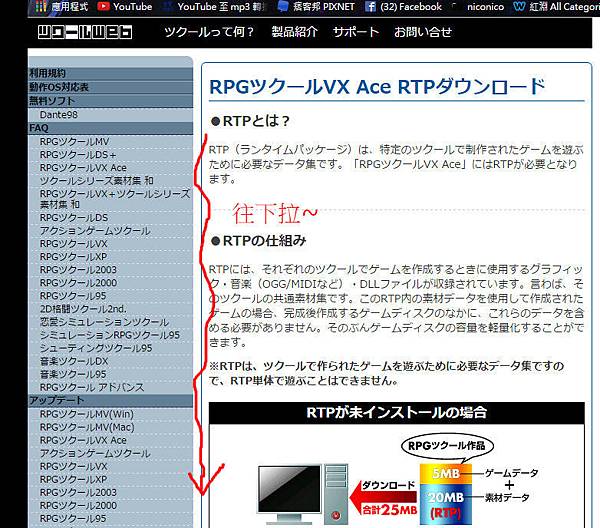Viewport: 600px width, 528px height.
Task: Open the FAQ アクションゲームツクール link
Action: pos(95,231)
